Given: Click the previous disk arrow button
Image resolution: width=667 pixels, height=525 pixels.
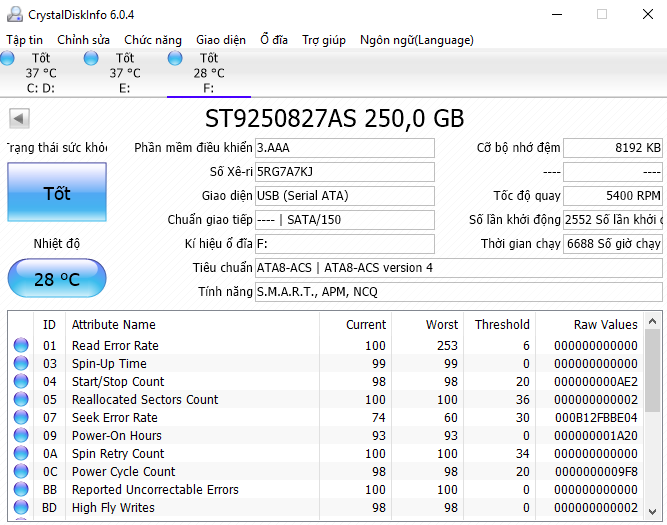Looking at the screenshot, I should [x=18, y=119].
